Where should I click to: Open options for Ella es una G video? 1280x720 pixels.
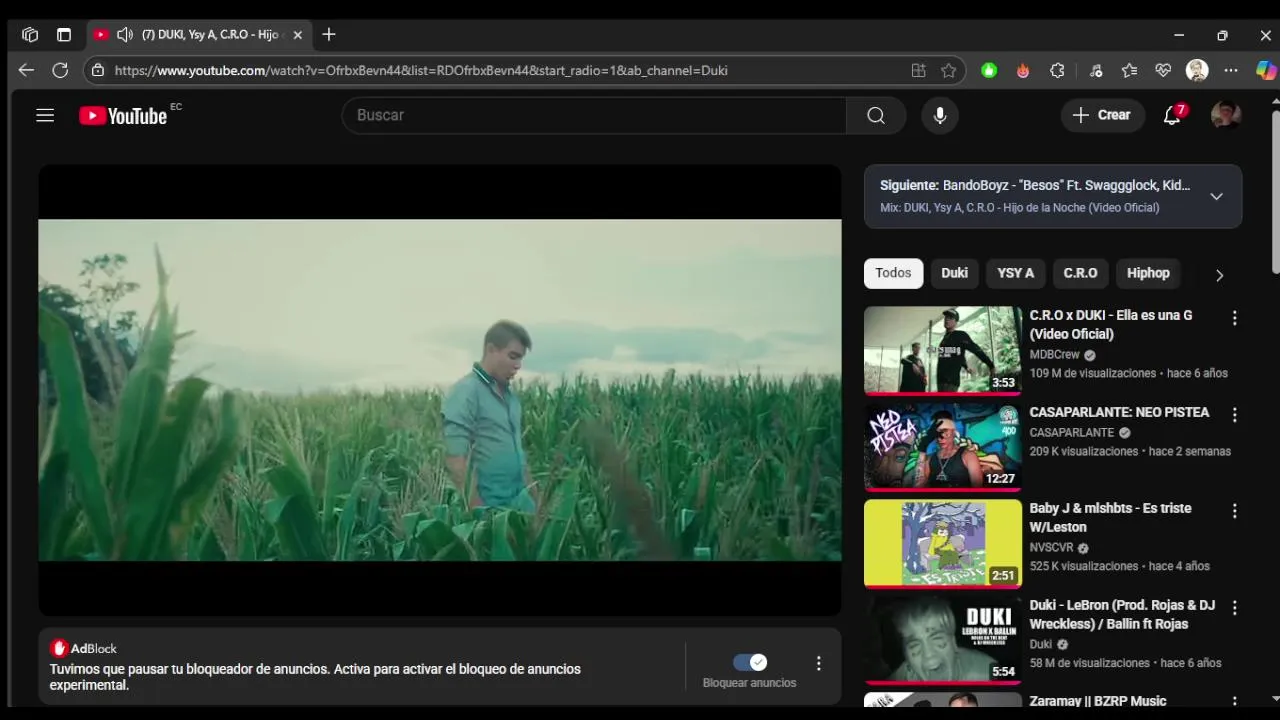1234,318
